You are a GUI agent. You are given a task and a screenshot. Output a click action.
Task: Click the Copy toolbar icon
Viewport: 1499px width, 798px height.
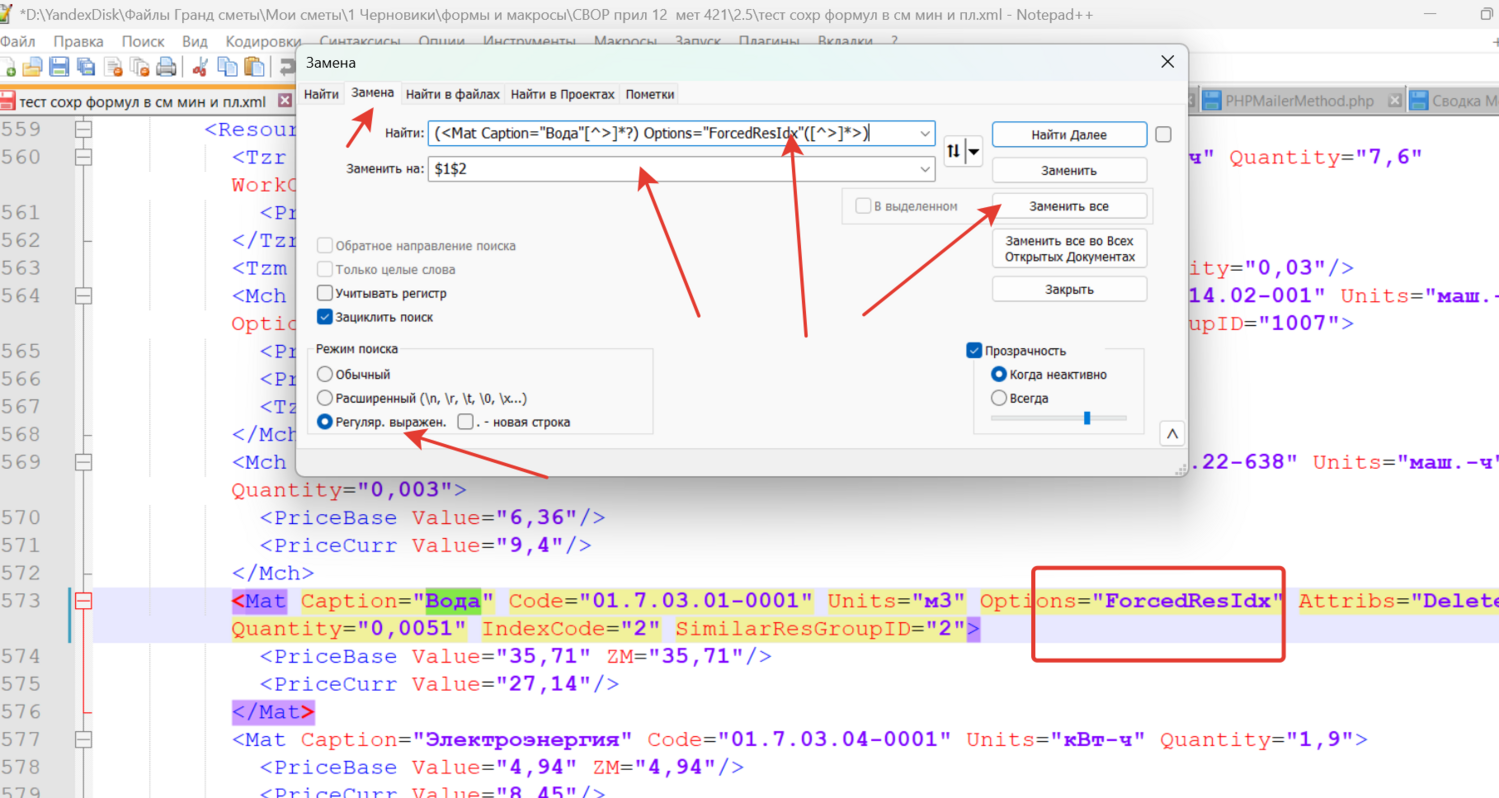point(227,67)
